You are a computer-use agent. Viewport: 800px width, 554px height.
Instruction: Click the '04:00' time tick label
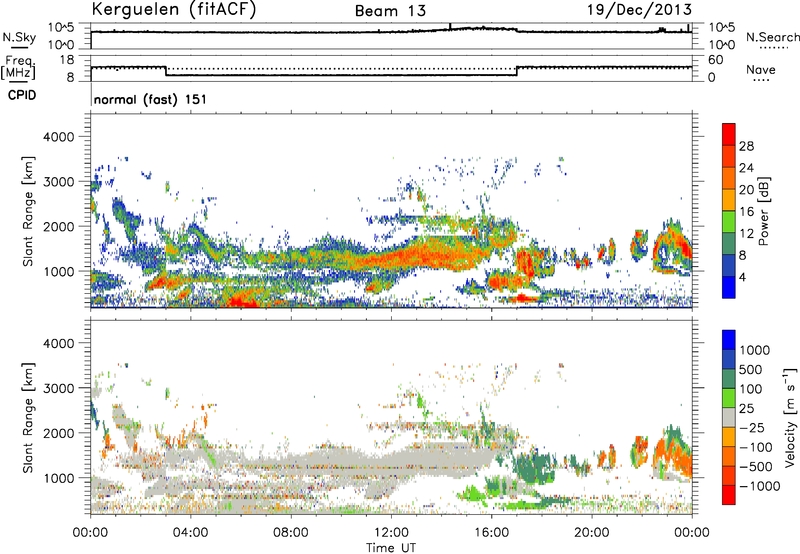(x=190, y=533)
